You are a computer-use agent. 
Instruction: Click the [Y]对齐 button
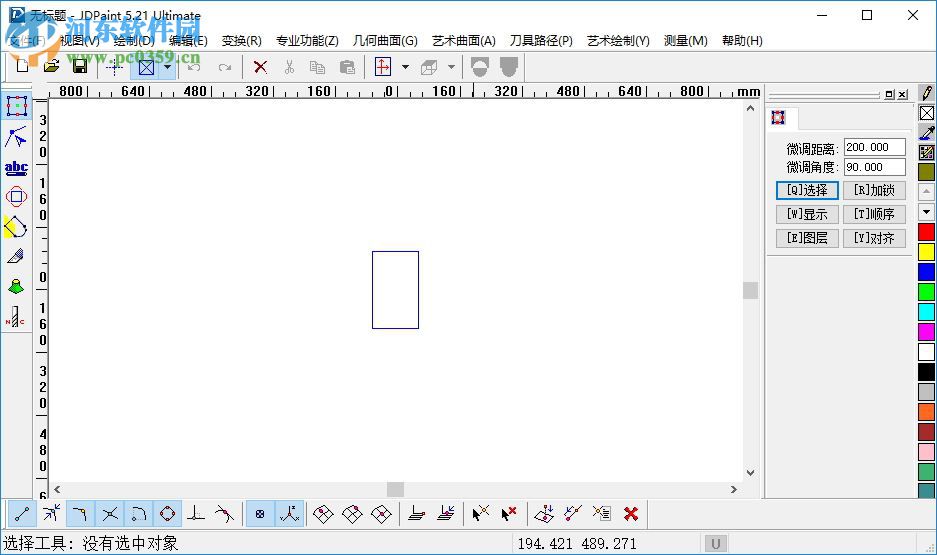[874, 238]
